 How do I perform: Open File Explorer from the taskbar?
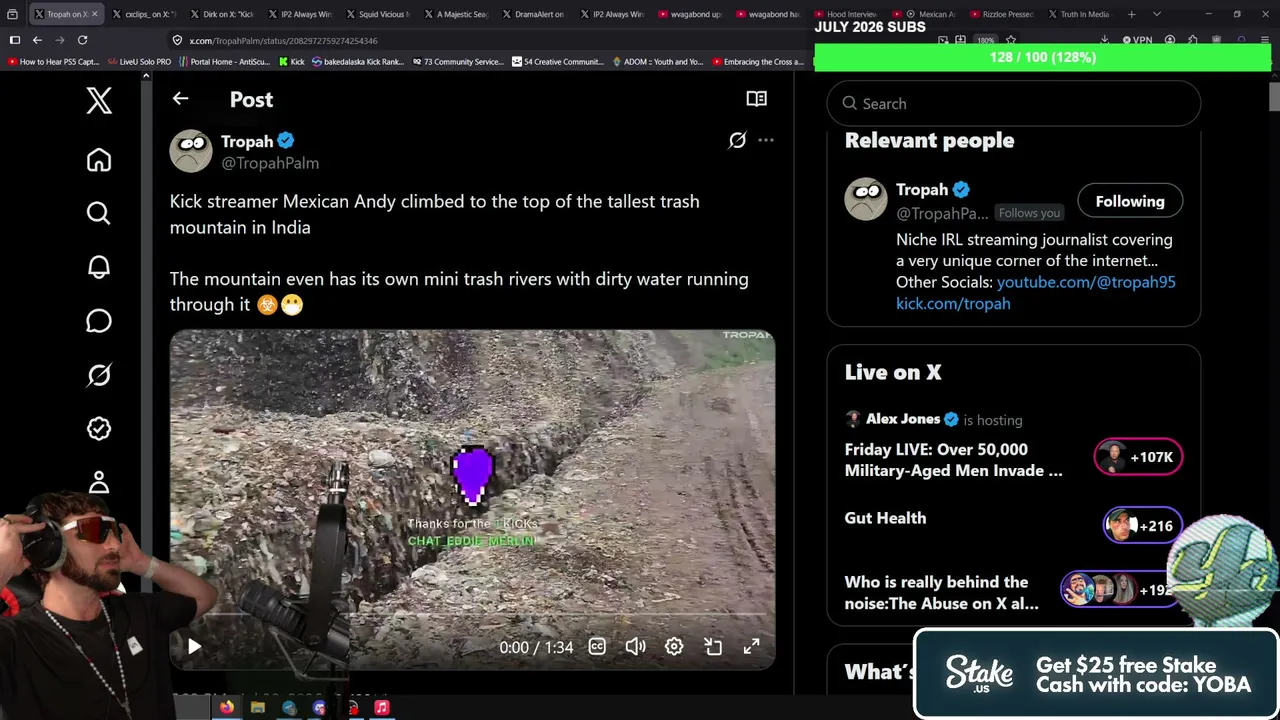tap(258, 707)
